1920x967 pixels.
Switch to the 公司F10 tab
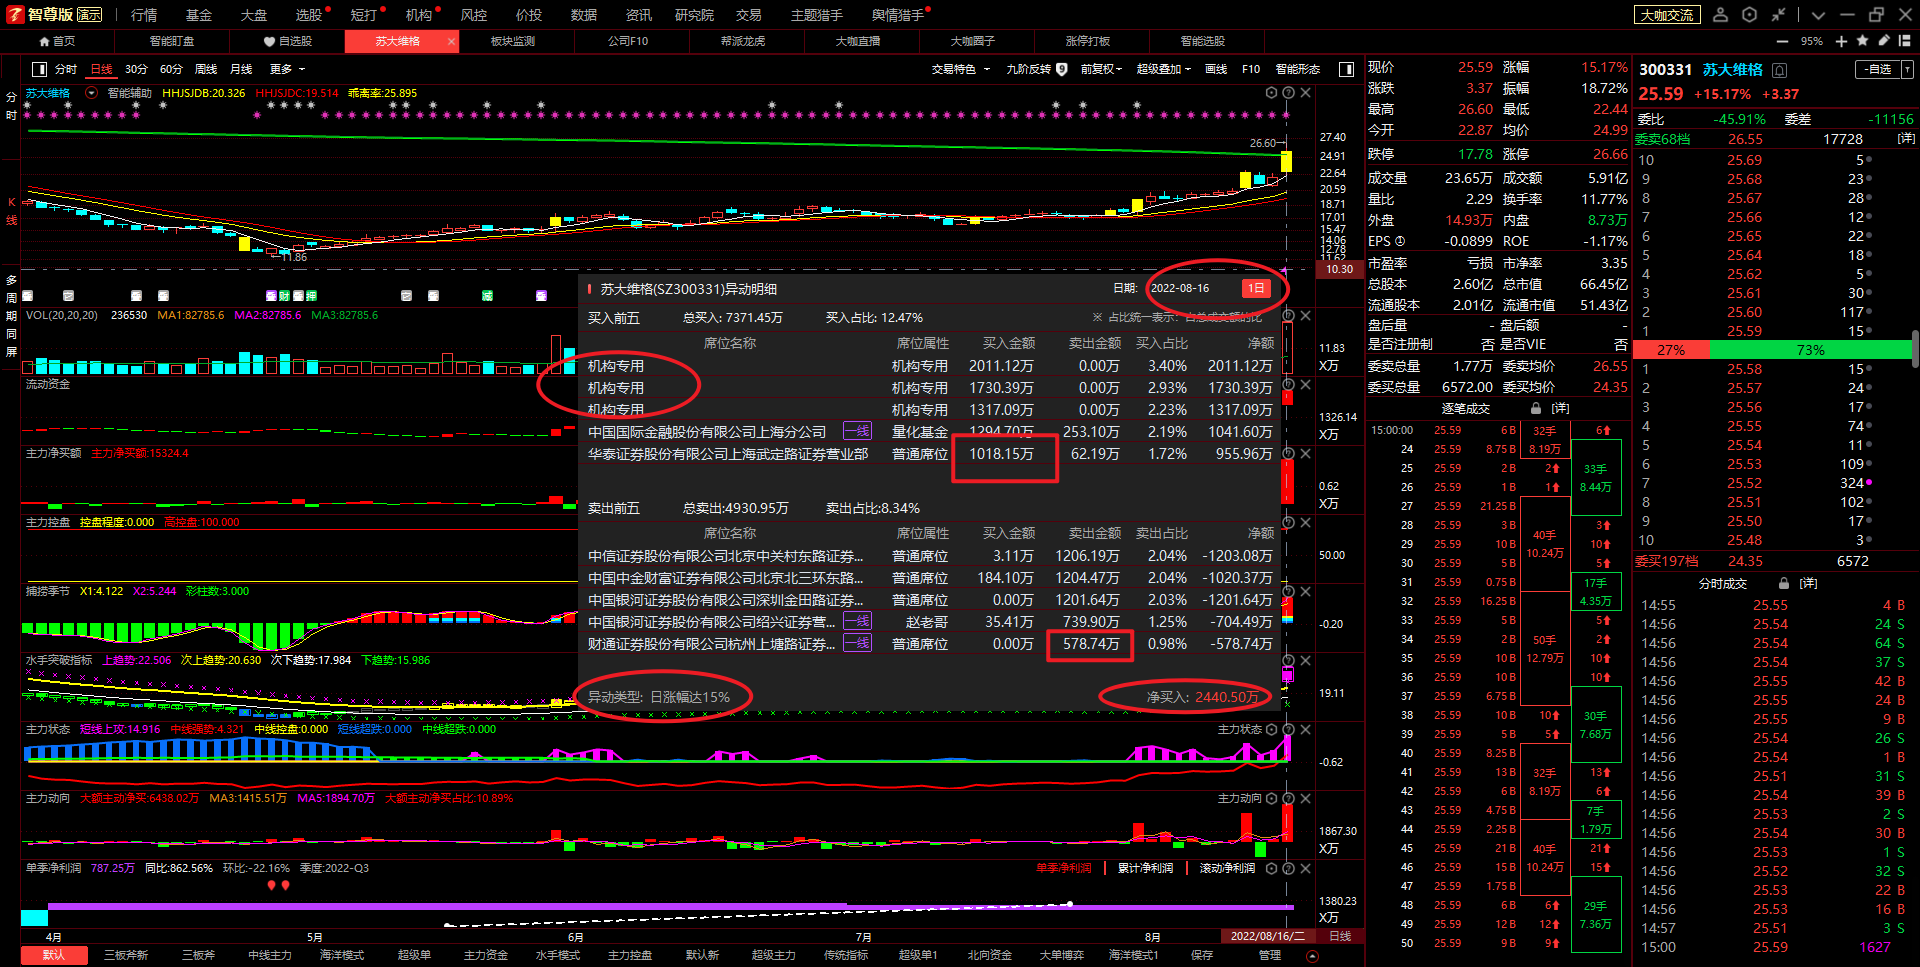coord(628,41)
